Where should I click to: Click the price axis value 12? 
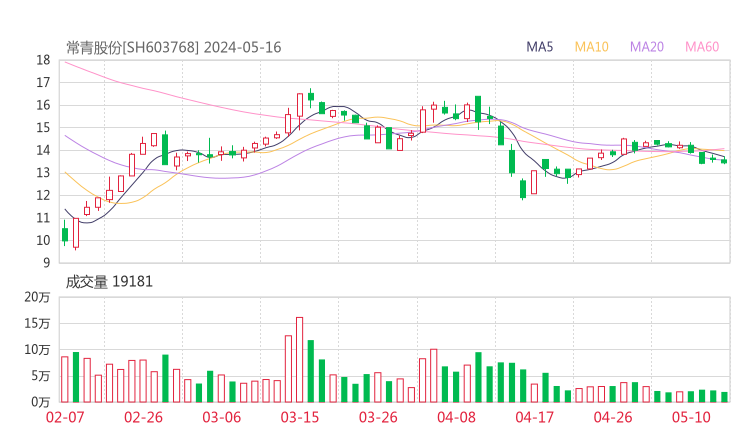click(43, 195)
